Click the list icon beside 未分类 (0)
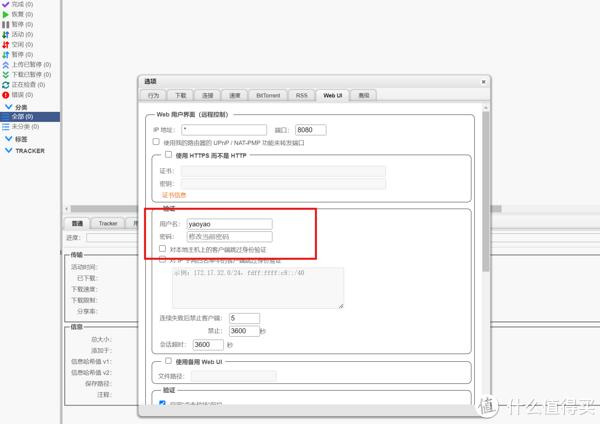The height and width of the screenshot is (424, 600). click(x=5, y=127)
